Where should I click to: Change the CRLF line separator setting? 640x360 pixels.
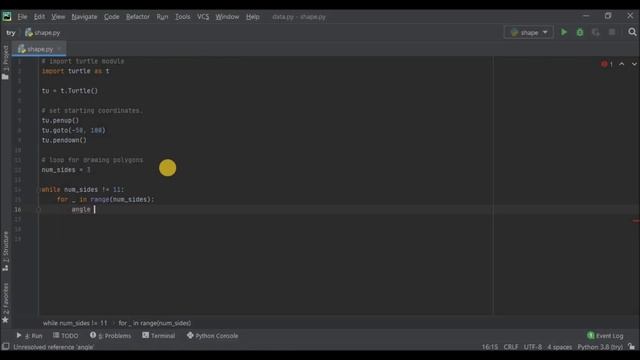click(x=511, y=347)
